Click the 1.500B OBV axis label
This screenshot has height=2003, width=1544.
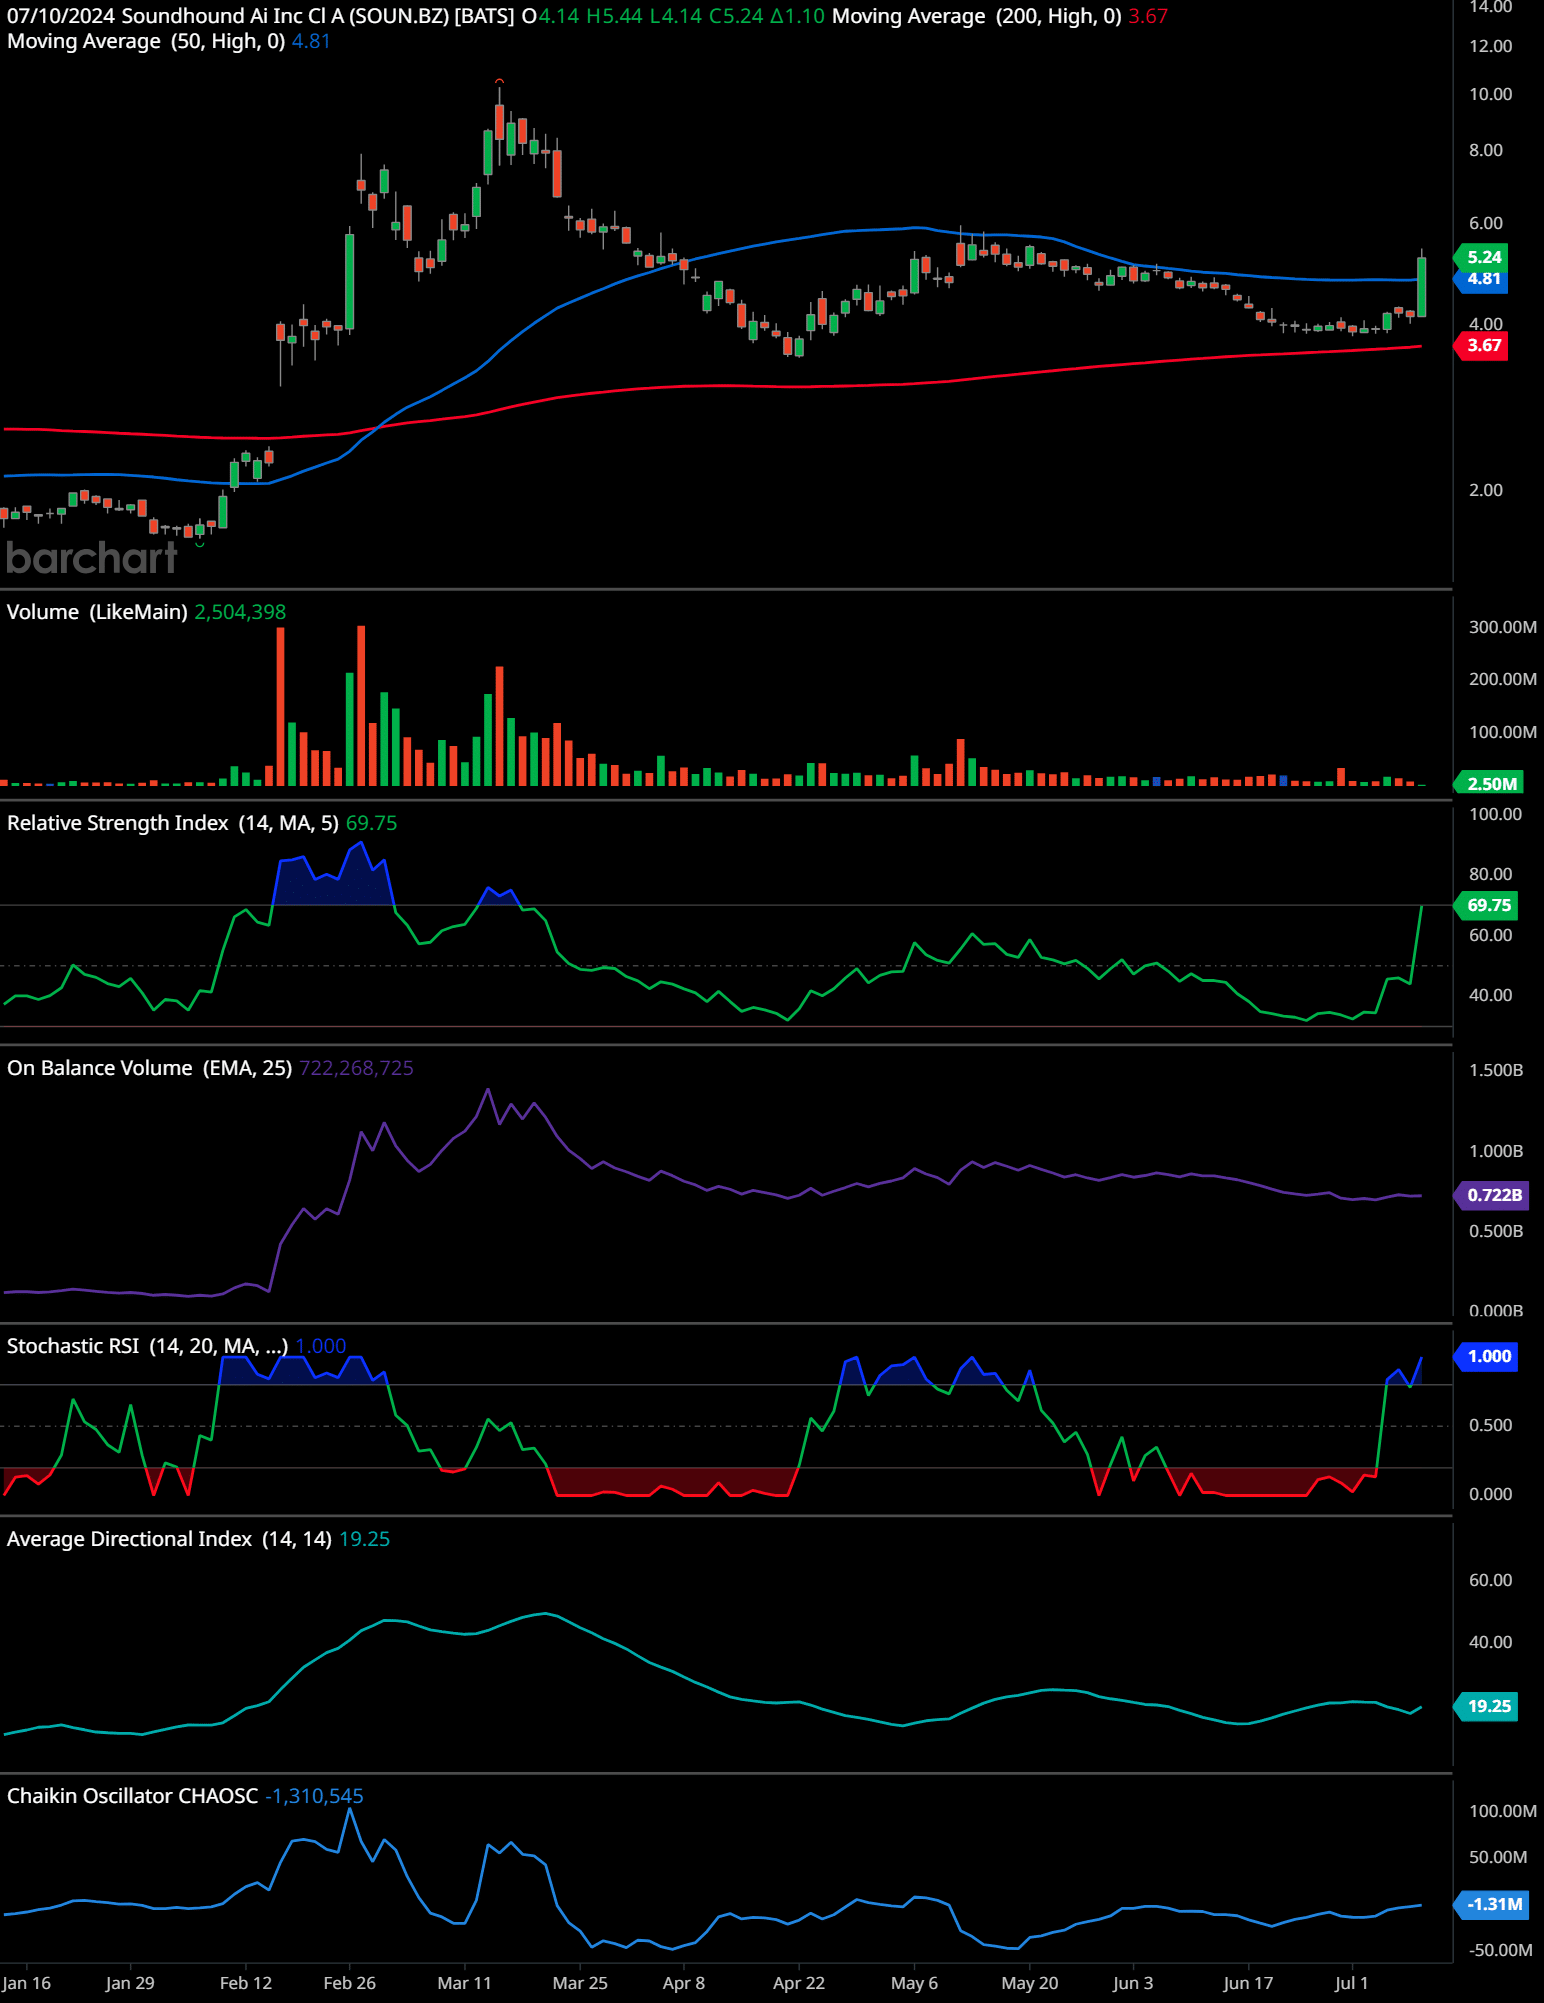coord(1496,1070)
